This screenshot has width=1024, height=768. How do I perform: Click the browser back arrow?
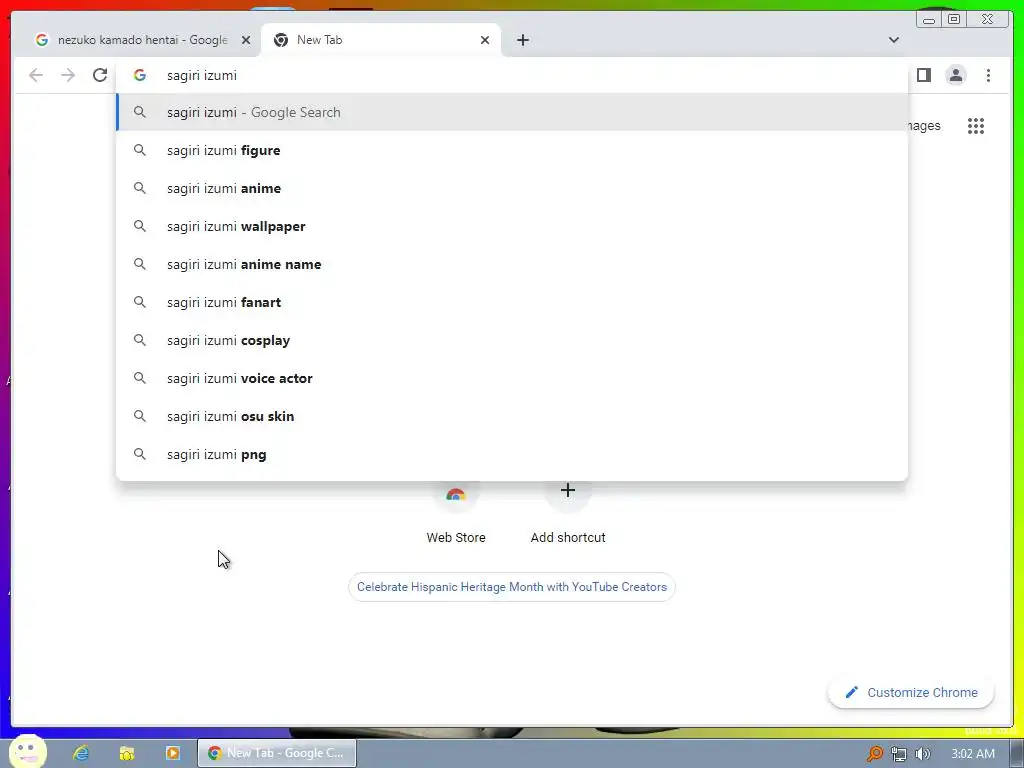point(36,75)
